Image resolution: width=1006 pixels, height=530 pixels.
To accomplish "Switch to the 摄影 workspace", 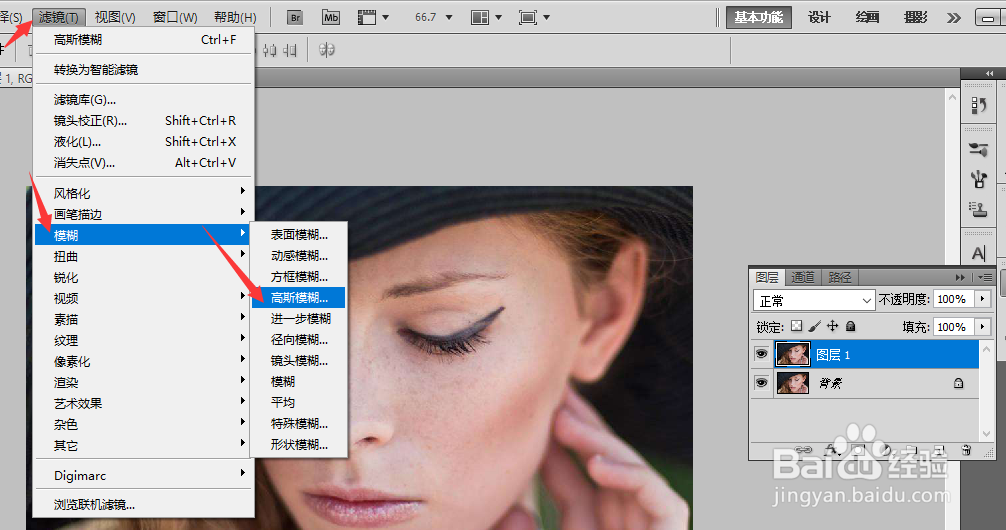I will pyautogui.click(x=916, y=17).
